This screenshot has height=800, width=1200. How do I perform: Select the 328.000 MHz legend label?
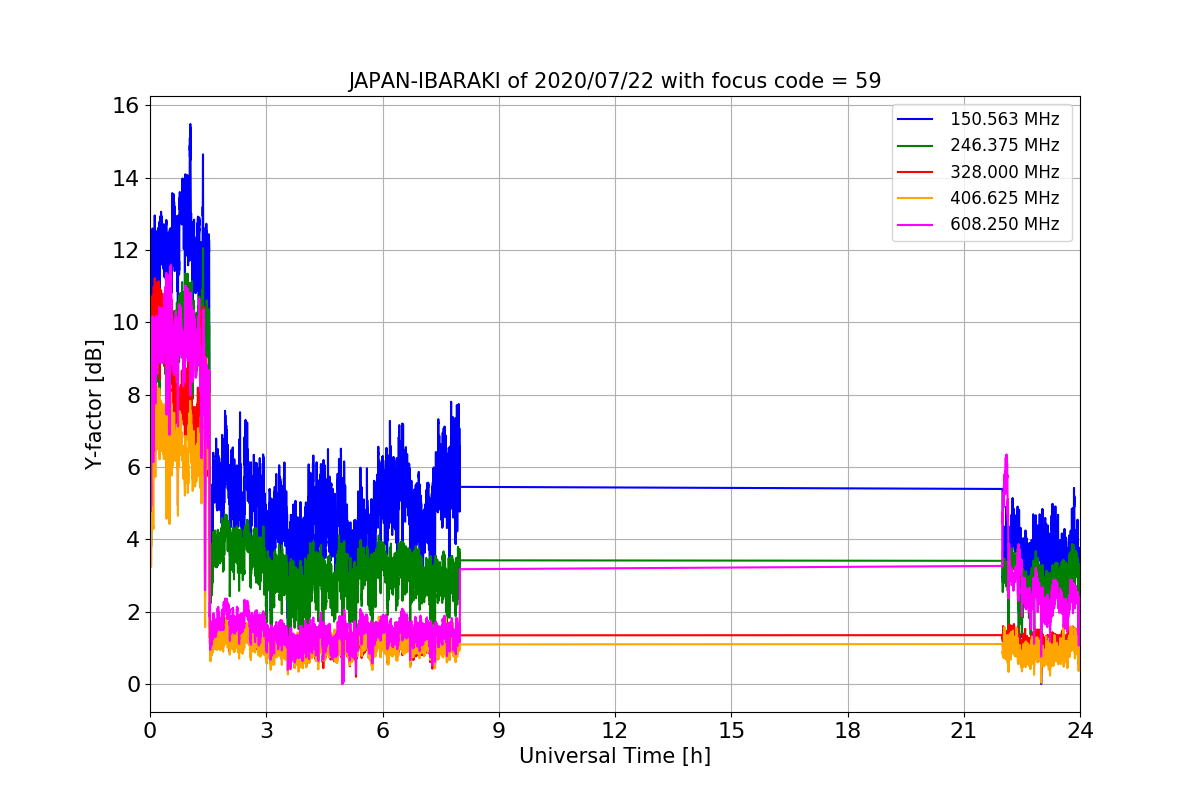1004,171
